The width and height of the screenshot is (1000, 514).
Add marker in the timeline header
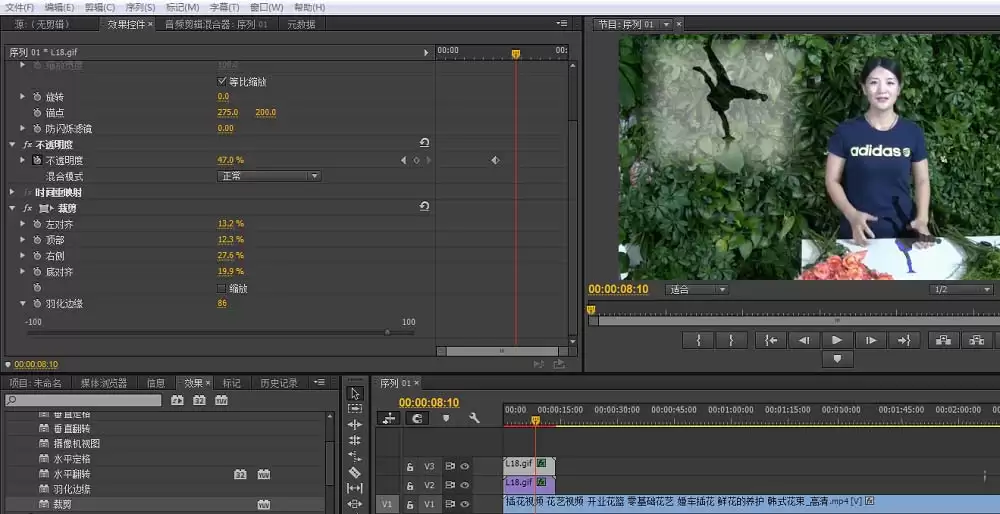click(x=446, y=418)
